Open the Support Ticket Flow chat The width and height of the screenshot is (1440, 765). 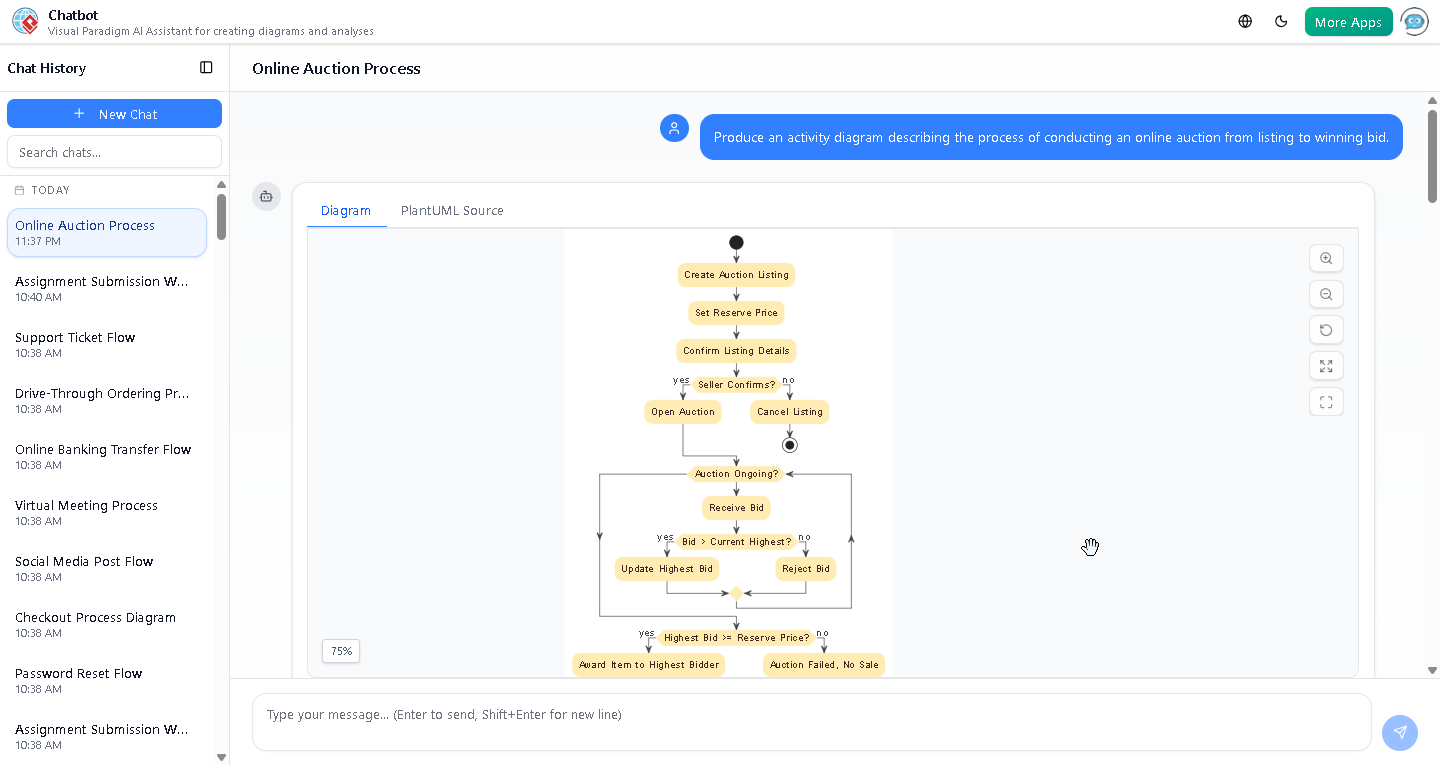pyautogui.click(x=75, y=337)
